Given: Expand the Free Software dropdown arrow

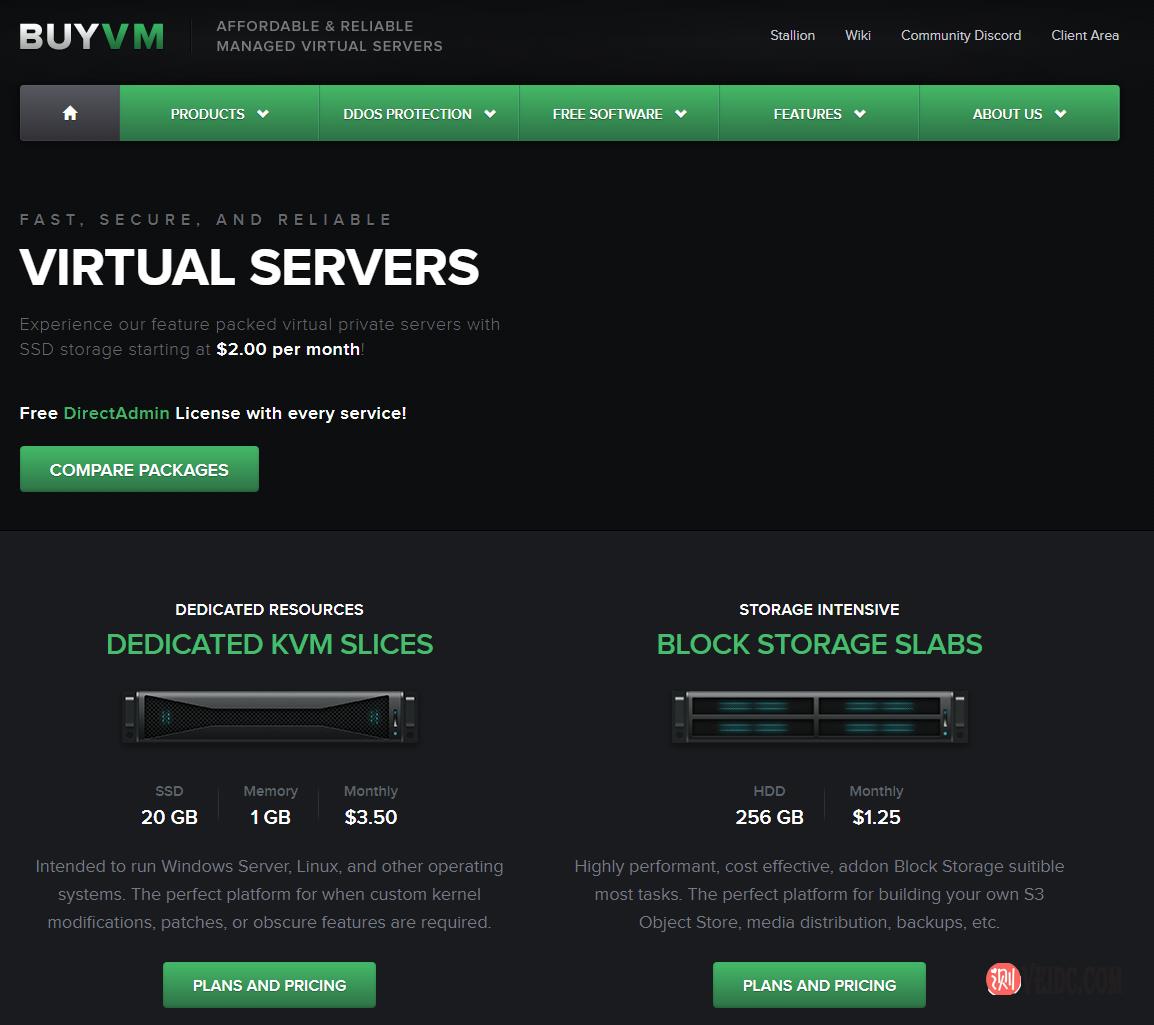Looking at the screenshot, I should tap(681, 114).
